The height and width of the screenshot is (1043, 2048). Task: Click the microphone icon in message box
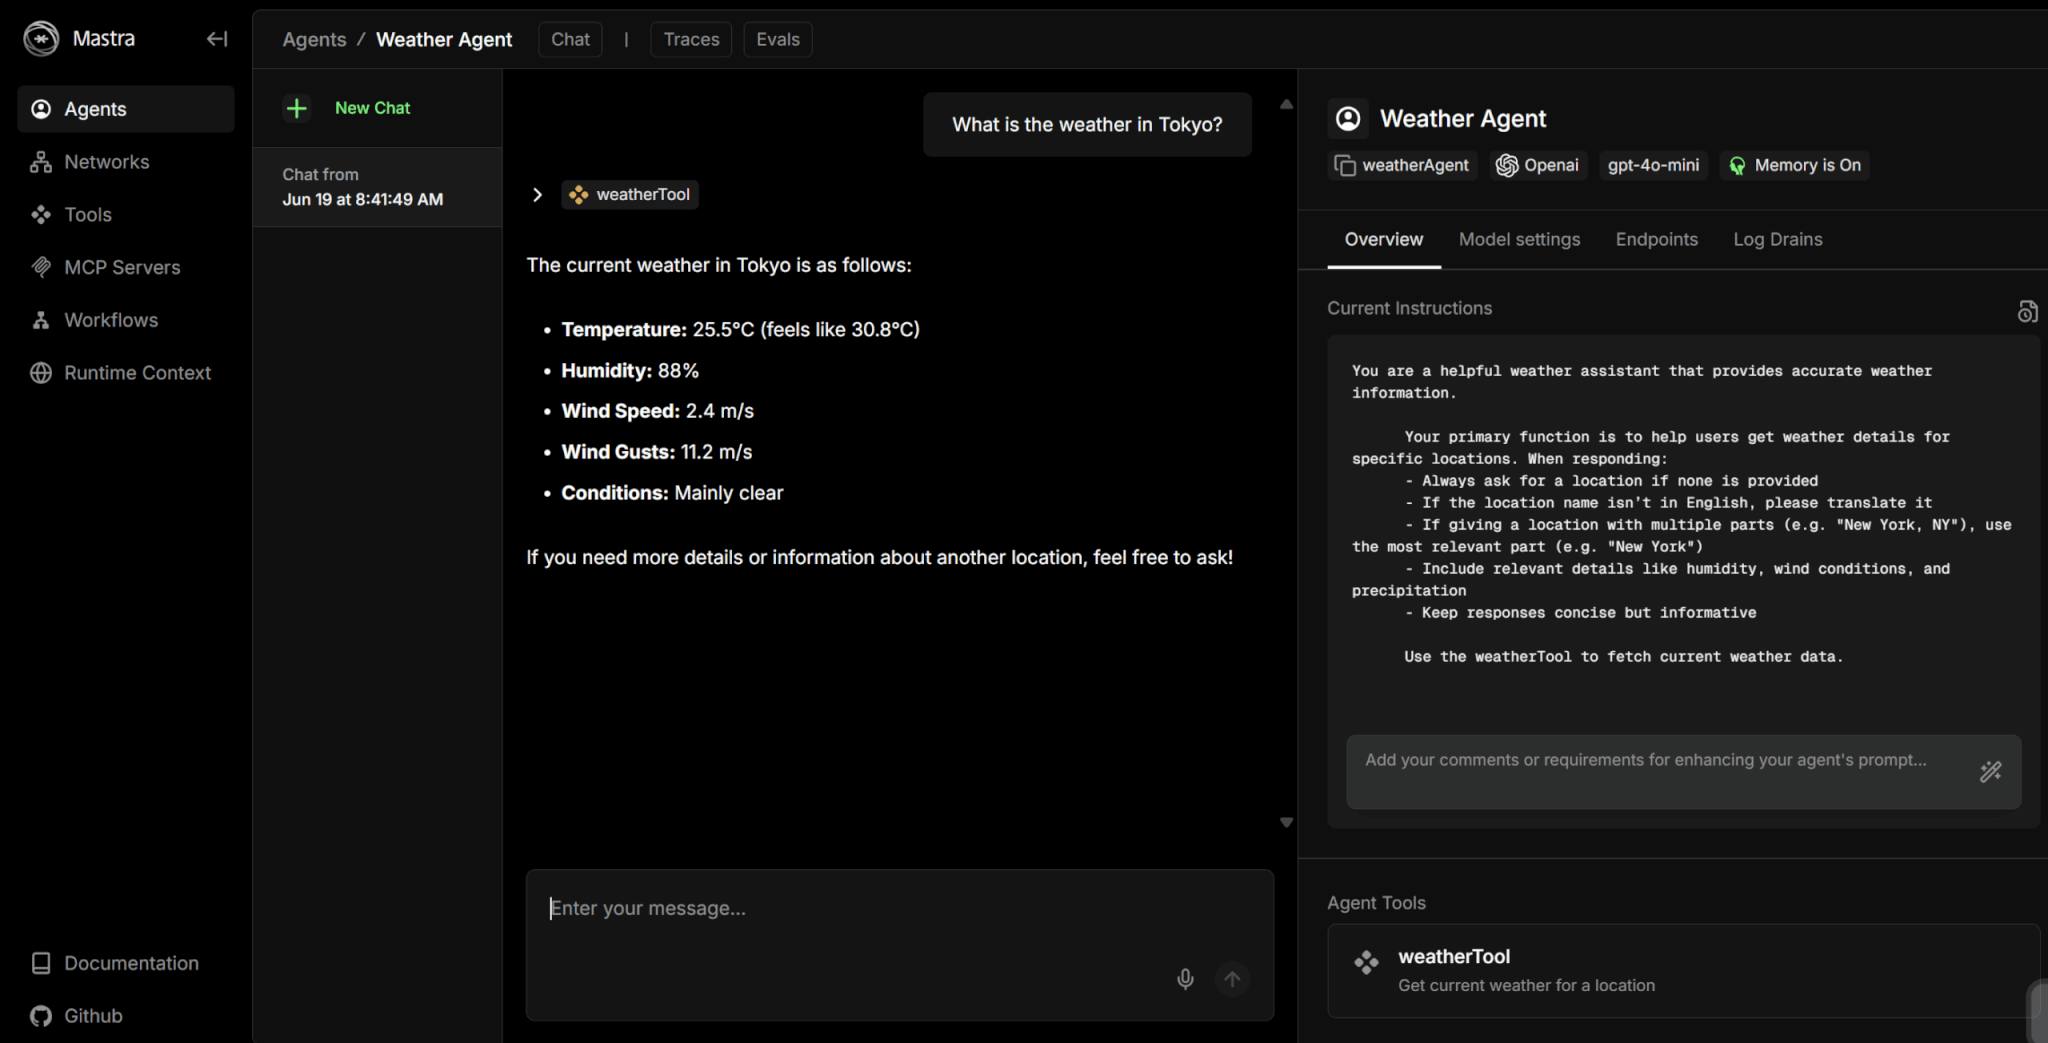click(x=1185, y=979)
